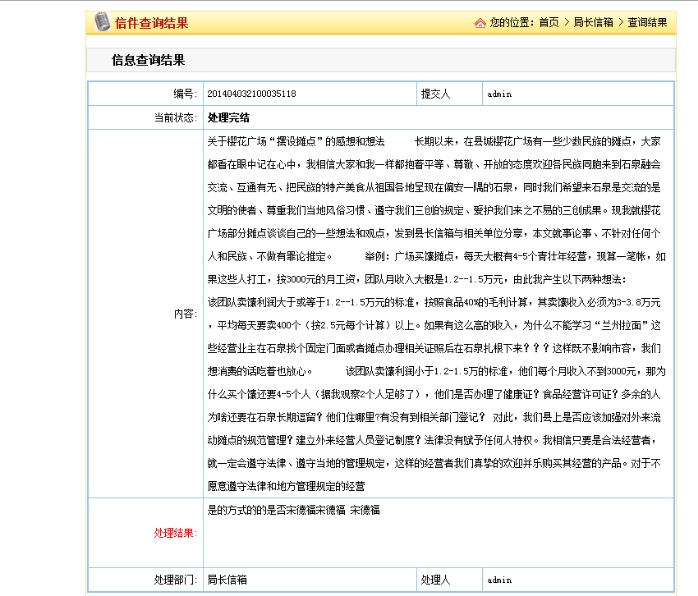Viewport: 698px width, 596px height.
Task: Select the letter number 201404032100035118
Action: point(251,94)
